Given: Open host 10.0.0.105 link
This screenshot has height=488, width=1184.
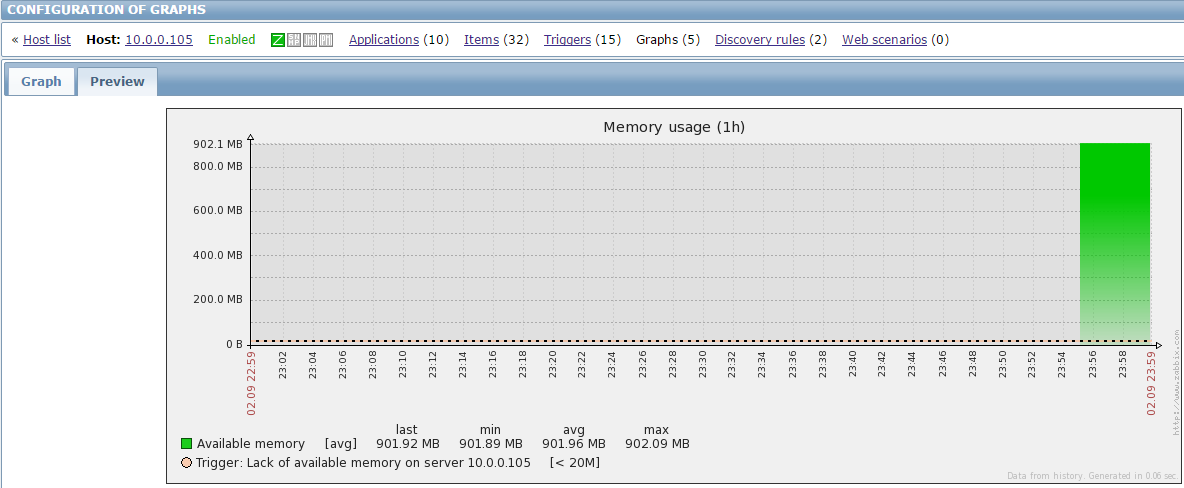Looking at the screenshot, I should click(x=159, y=39).
